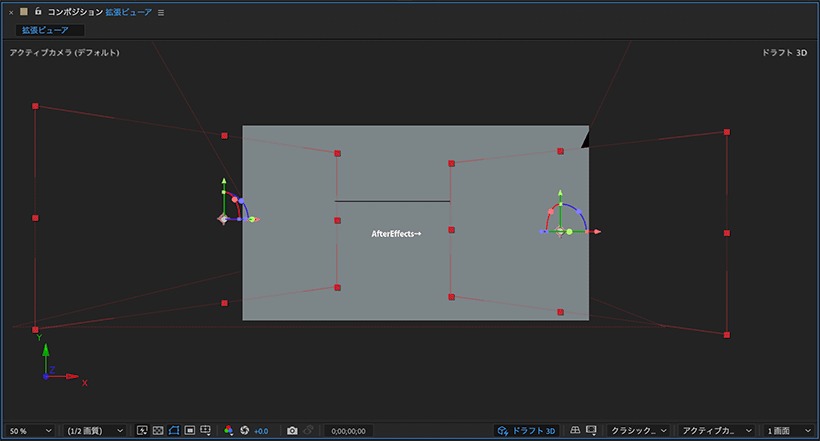The image size is (820, 441).
Task: Select the 拡張ビューア composition tab
Action: pyautogui.click(x=45, y=30)
